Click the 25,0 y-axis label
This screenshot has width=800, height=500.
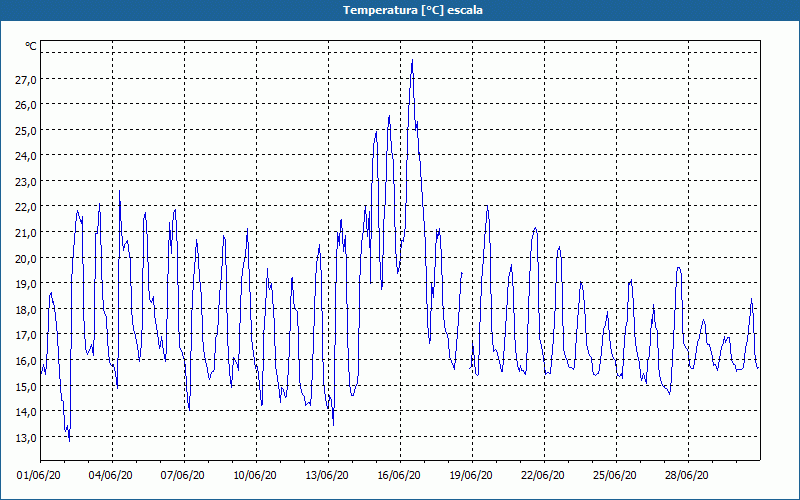(x=26, y=130)
